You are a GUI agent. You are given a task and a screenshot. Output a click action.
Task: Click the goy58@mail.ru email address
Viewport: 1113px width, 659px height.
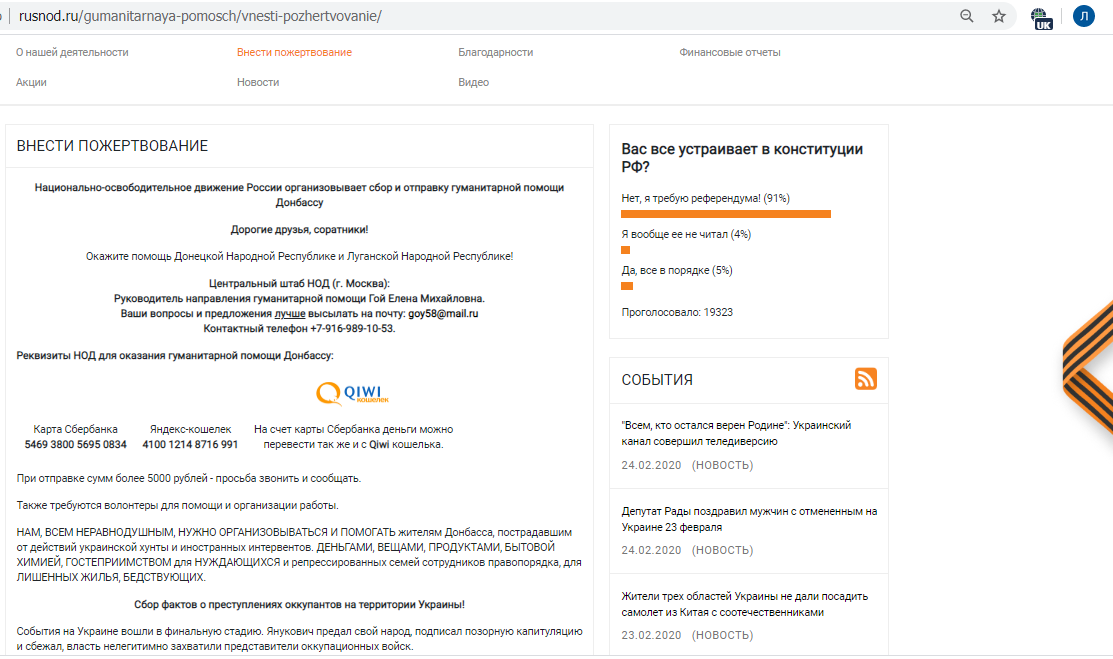point(443,313)
